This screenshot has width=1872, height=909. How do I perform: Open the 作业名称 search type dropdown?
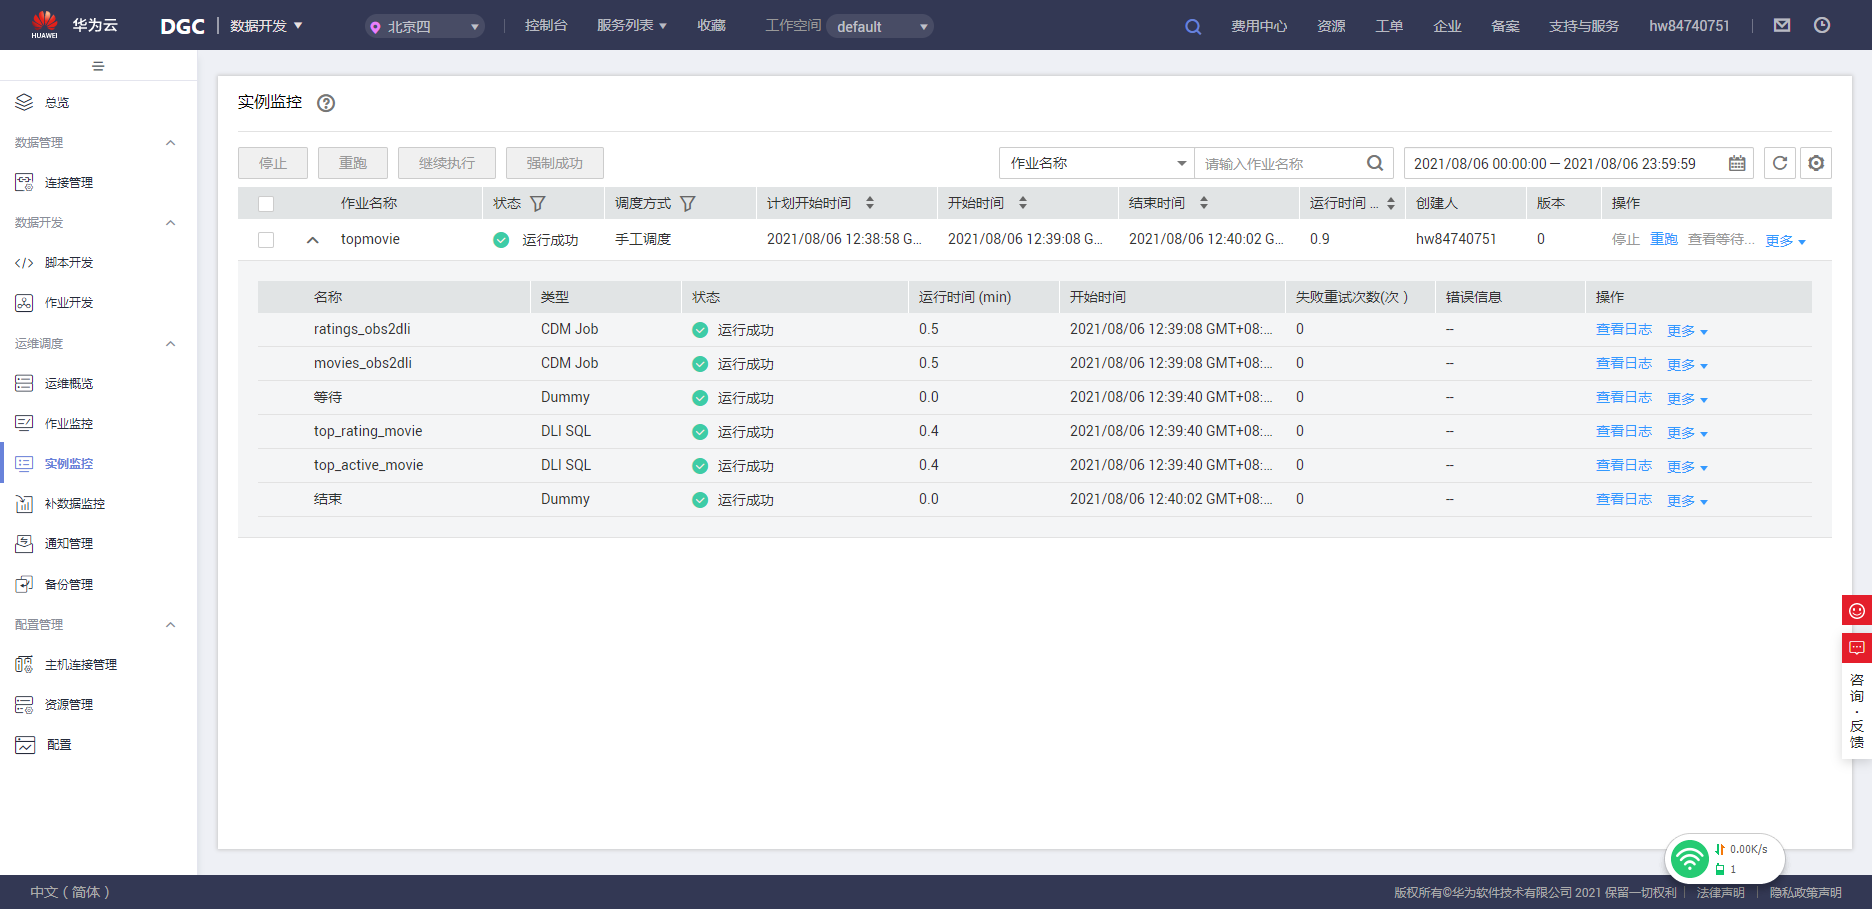[x=1097, y=163]
